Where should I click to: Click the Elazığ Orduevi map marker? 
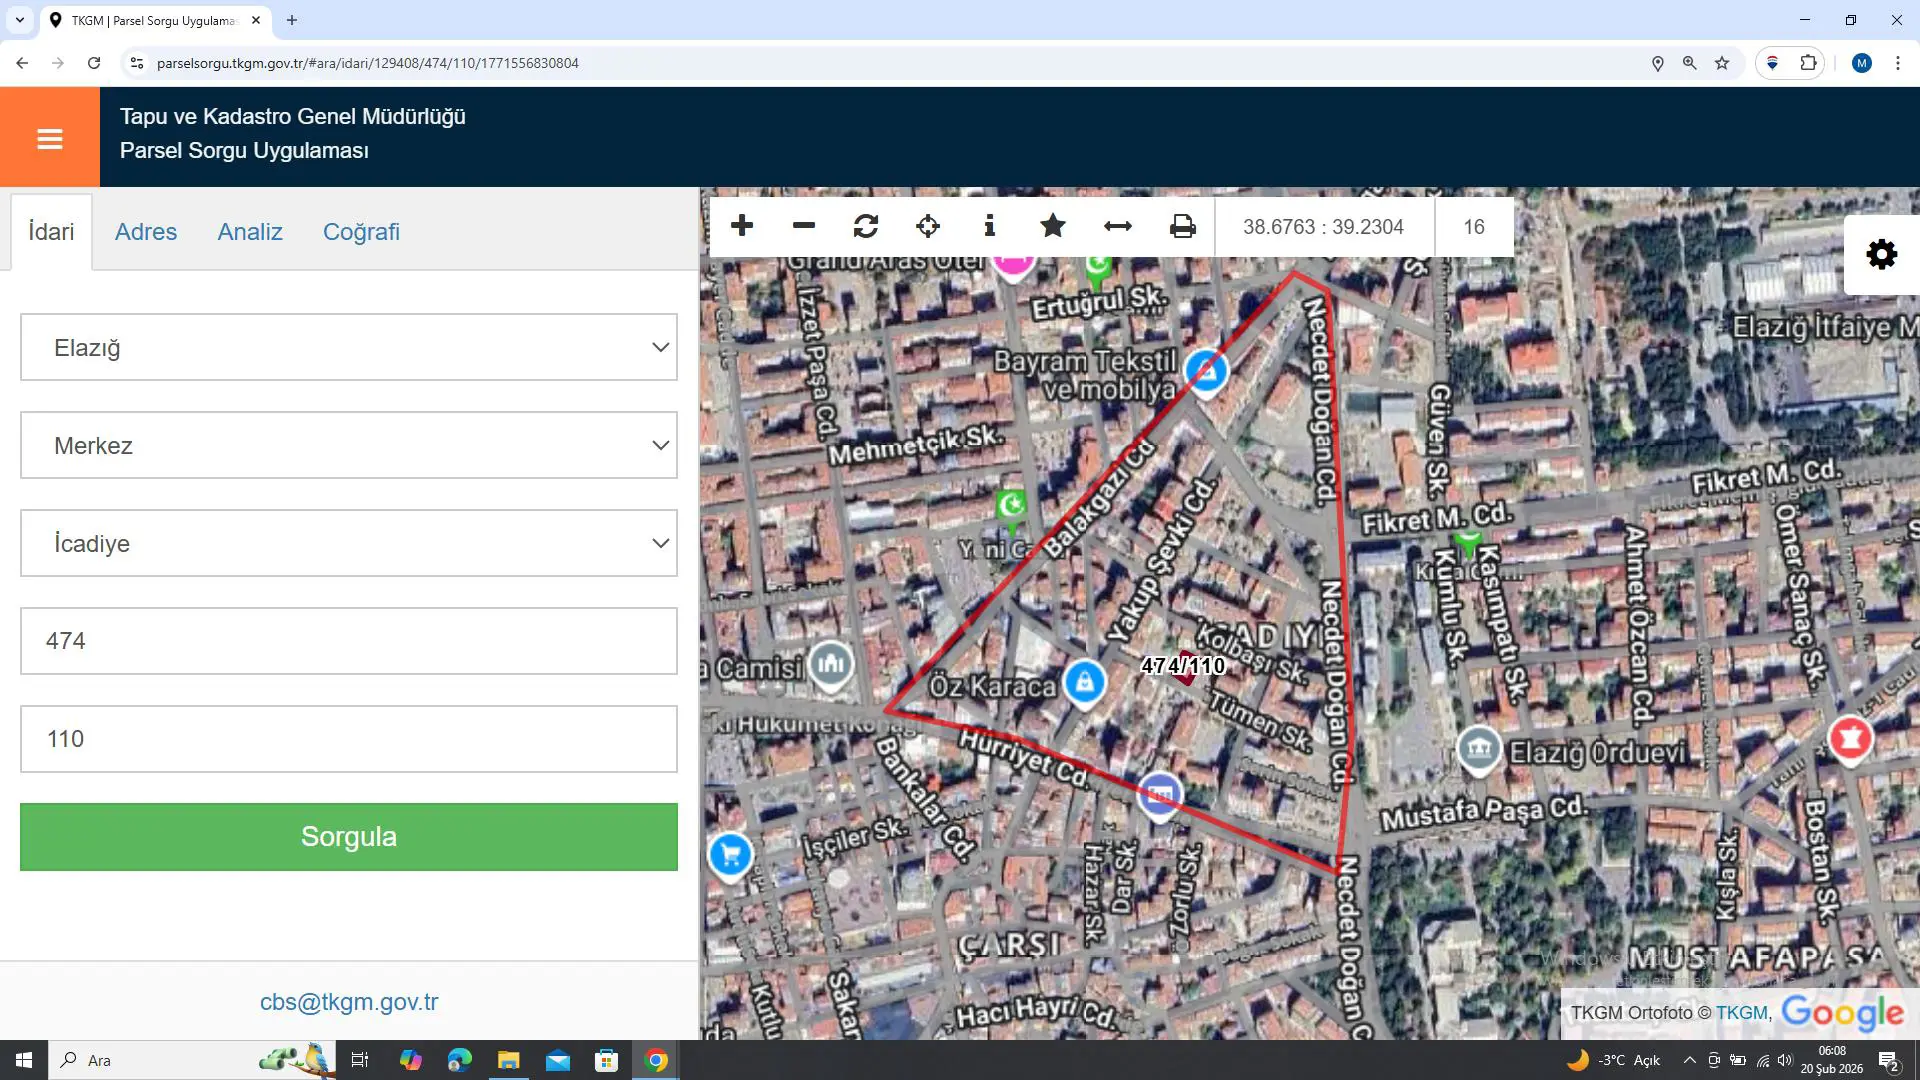(x=1478, y=749)
